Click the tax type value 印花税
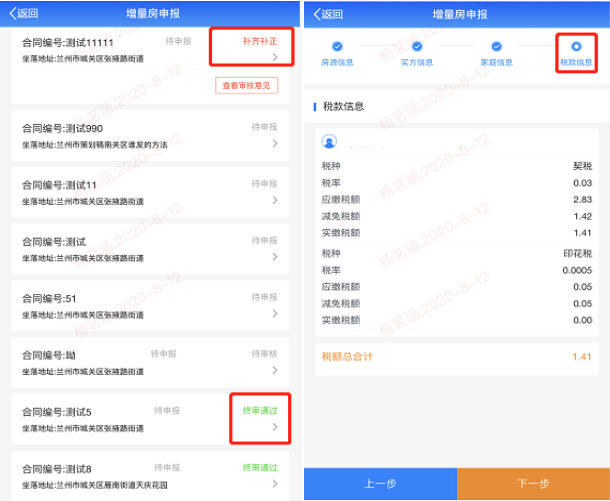Image resolution: width=610 pixels, height=501 pixels. [578, 254]
